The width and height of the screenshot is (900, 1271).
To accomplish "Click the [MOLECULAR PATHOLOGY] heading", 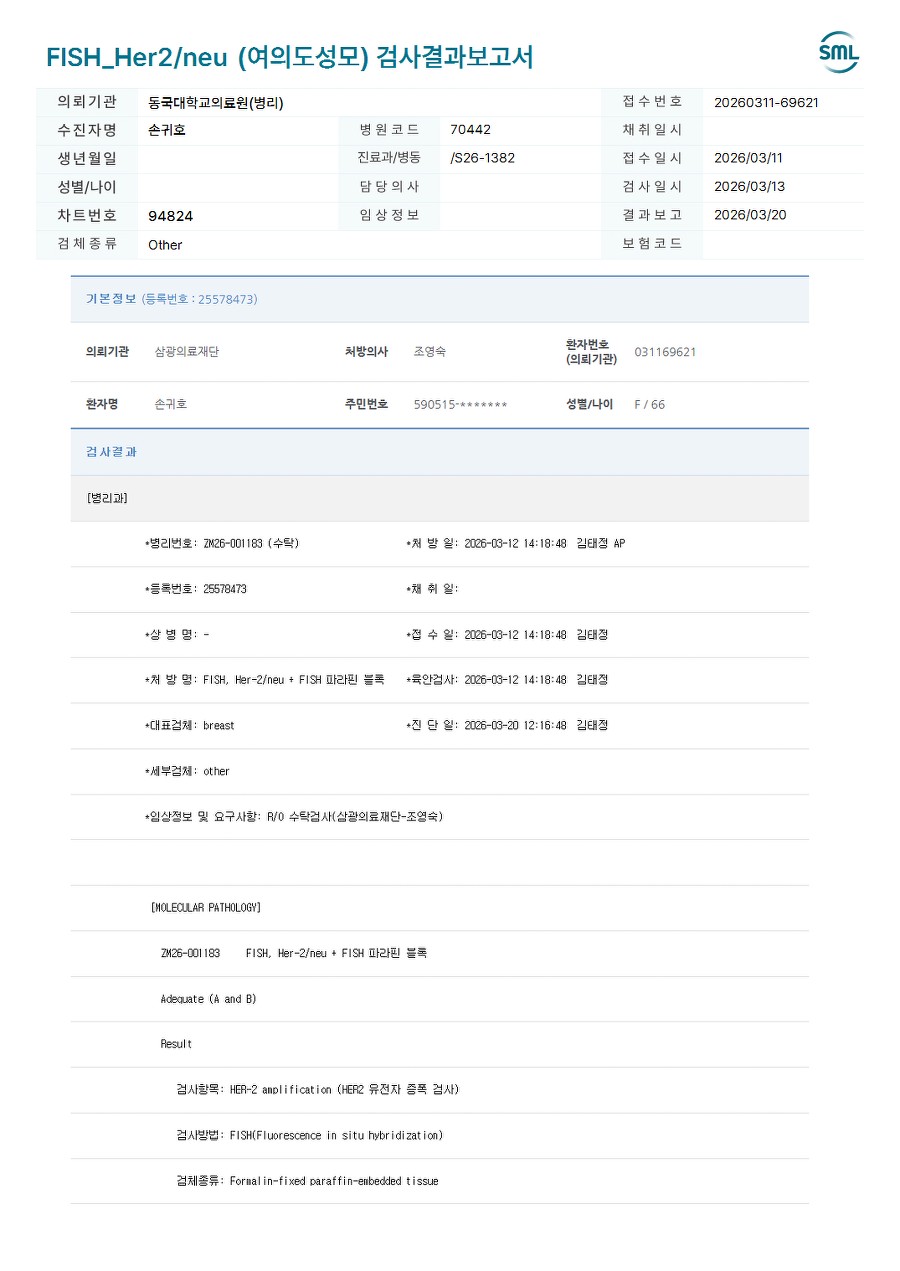I will (x=206, y=908).
